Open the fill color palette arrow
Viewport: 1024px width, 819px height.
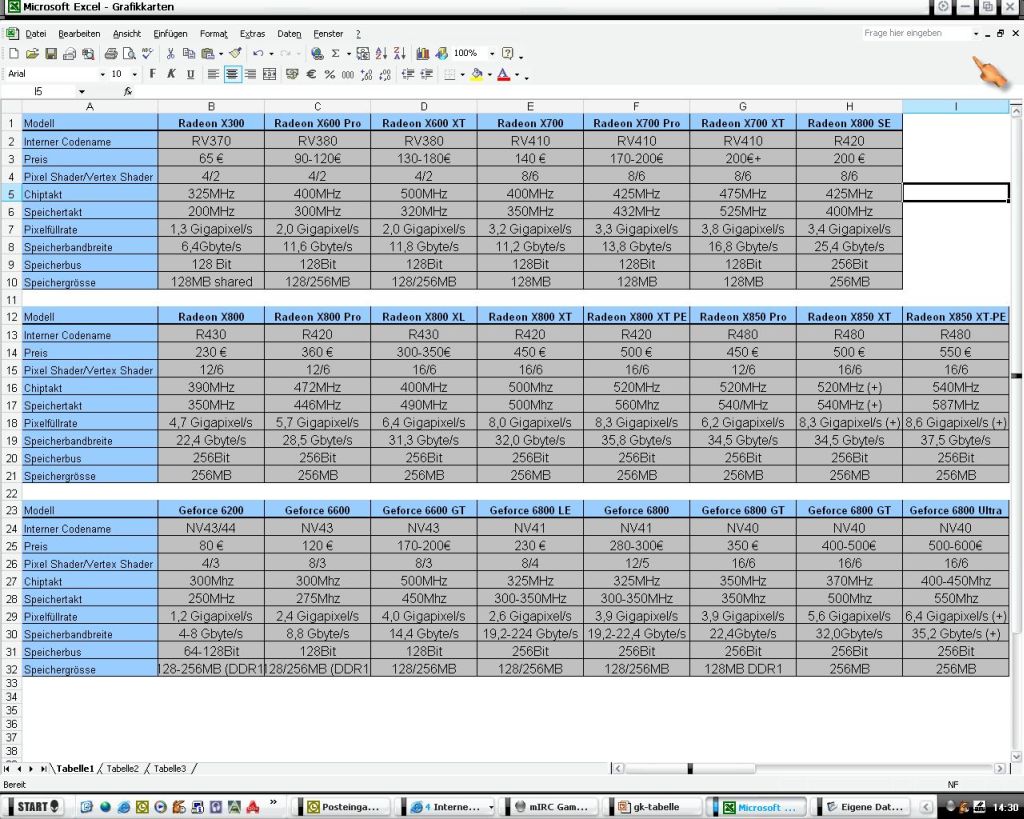tap(489, 74)
